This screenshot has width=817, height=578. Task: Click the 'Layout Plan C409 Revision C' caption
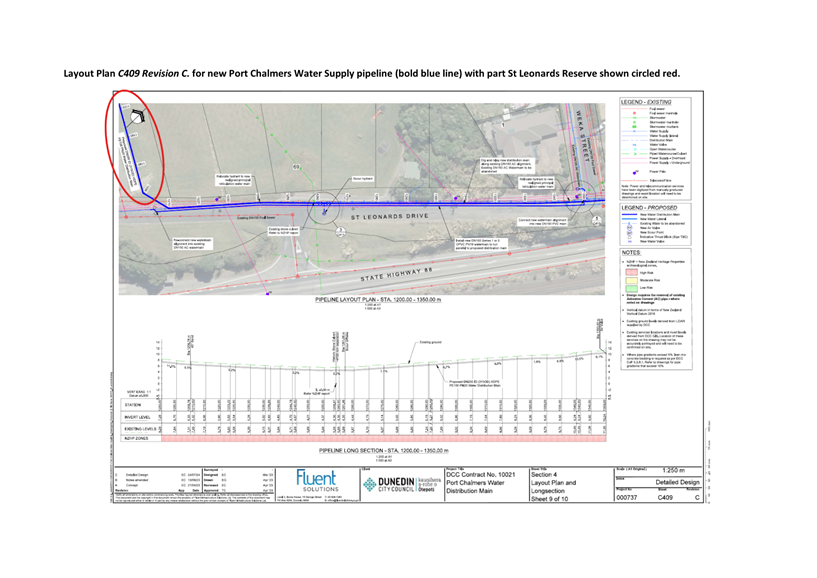[127, 73]
